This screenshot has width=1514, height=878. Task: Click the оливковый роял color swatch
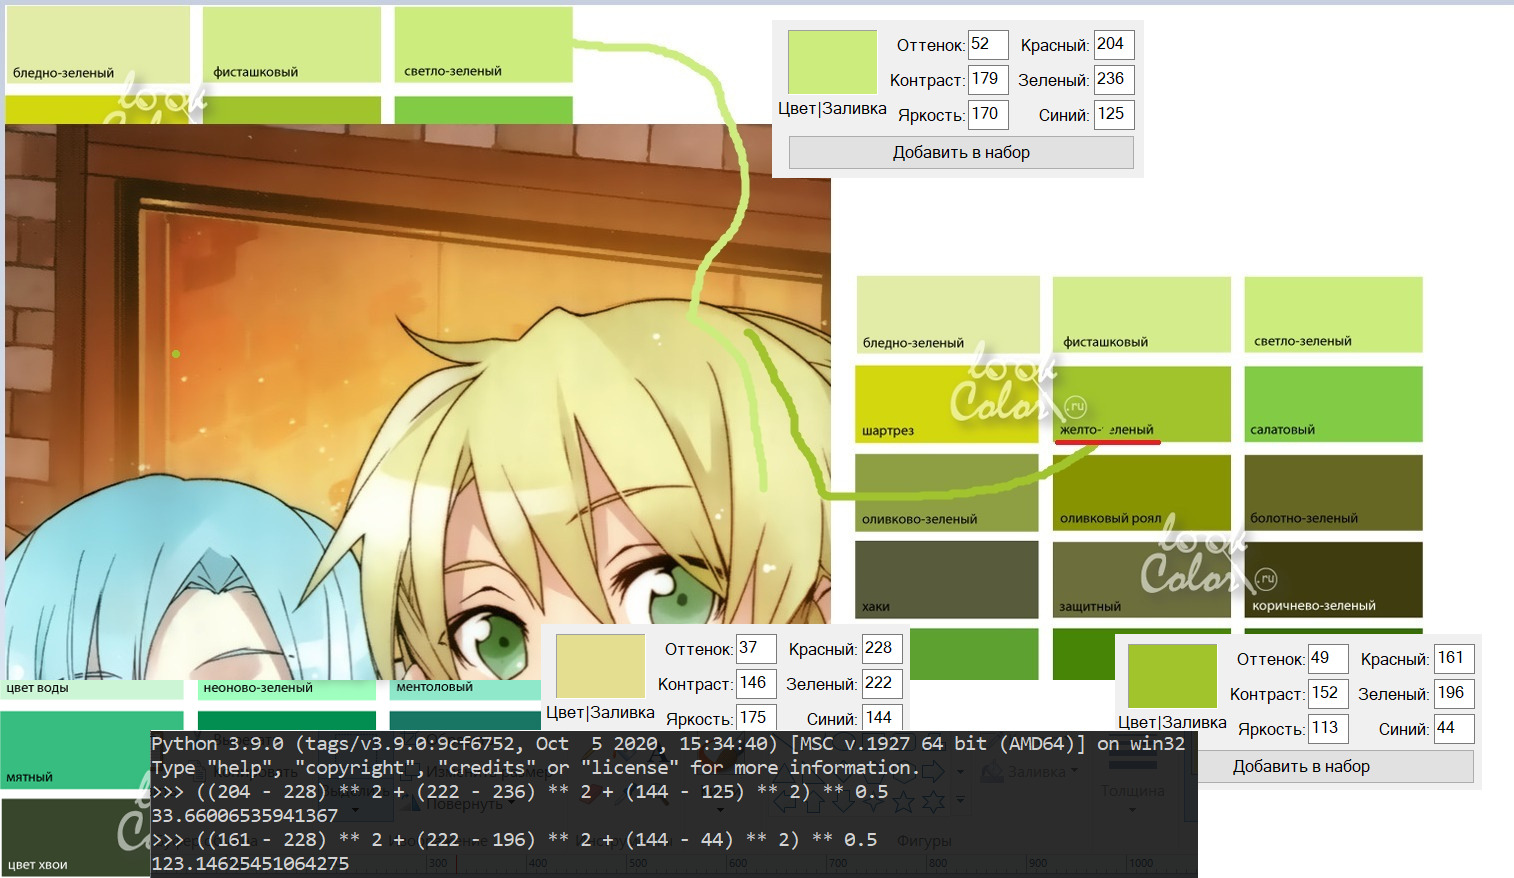pos(1141,491)
